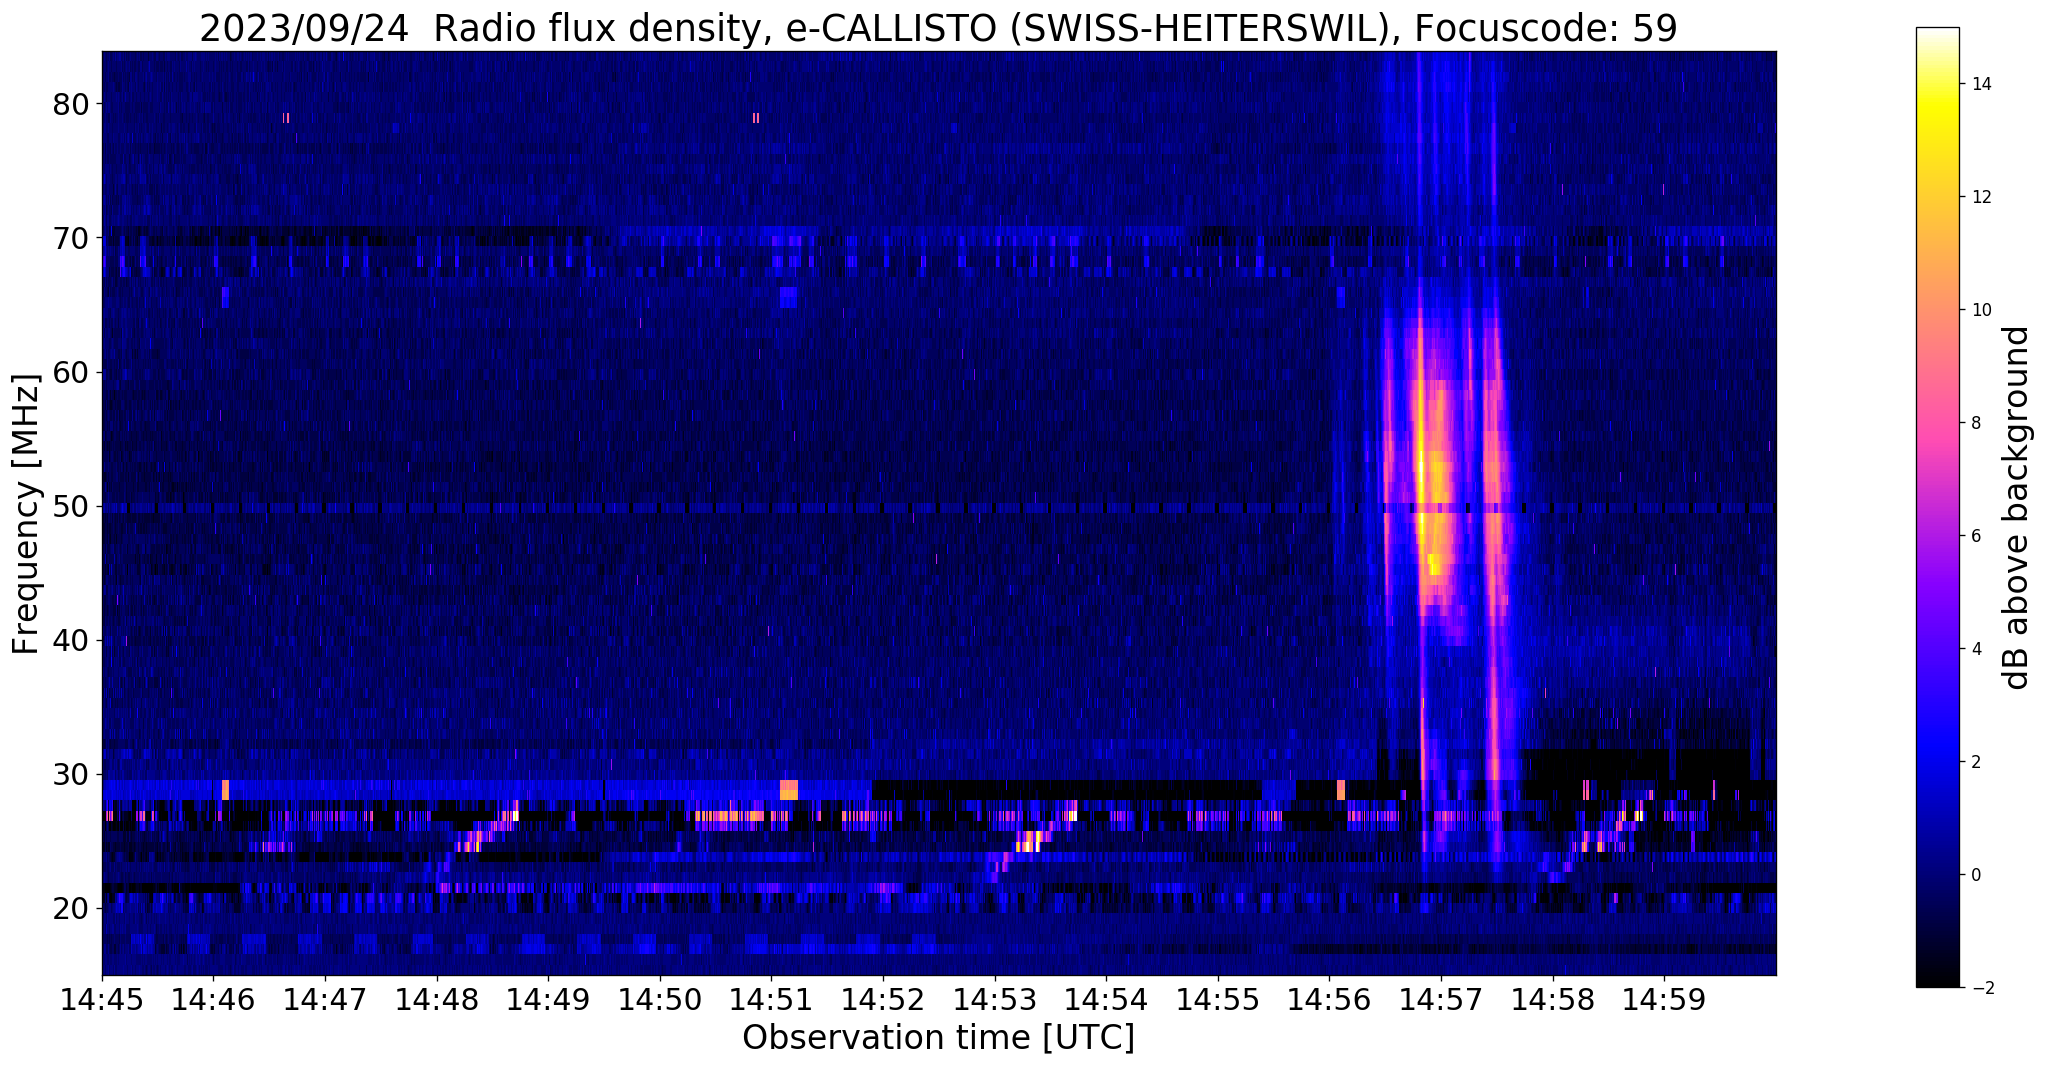Click the colorbar tick label 2
2047x1067 pixels.
1975,762
